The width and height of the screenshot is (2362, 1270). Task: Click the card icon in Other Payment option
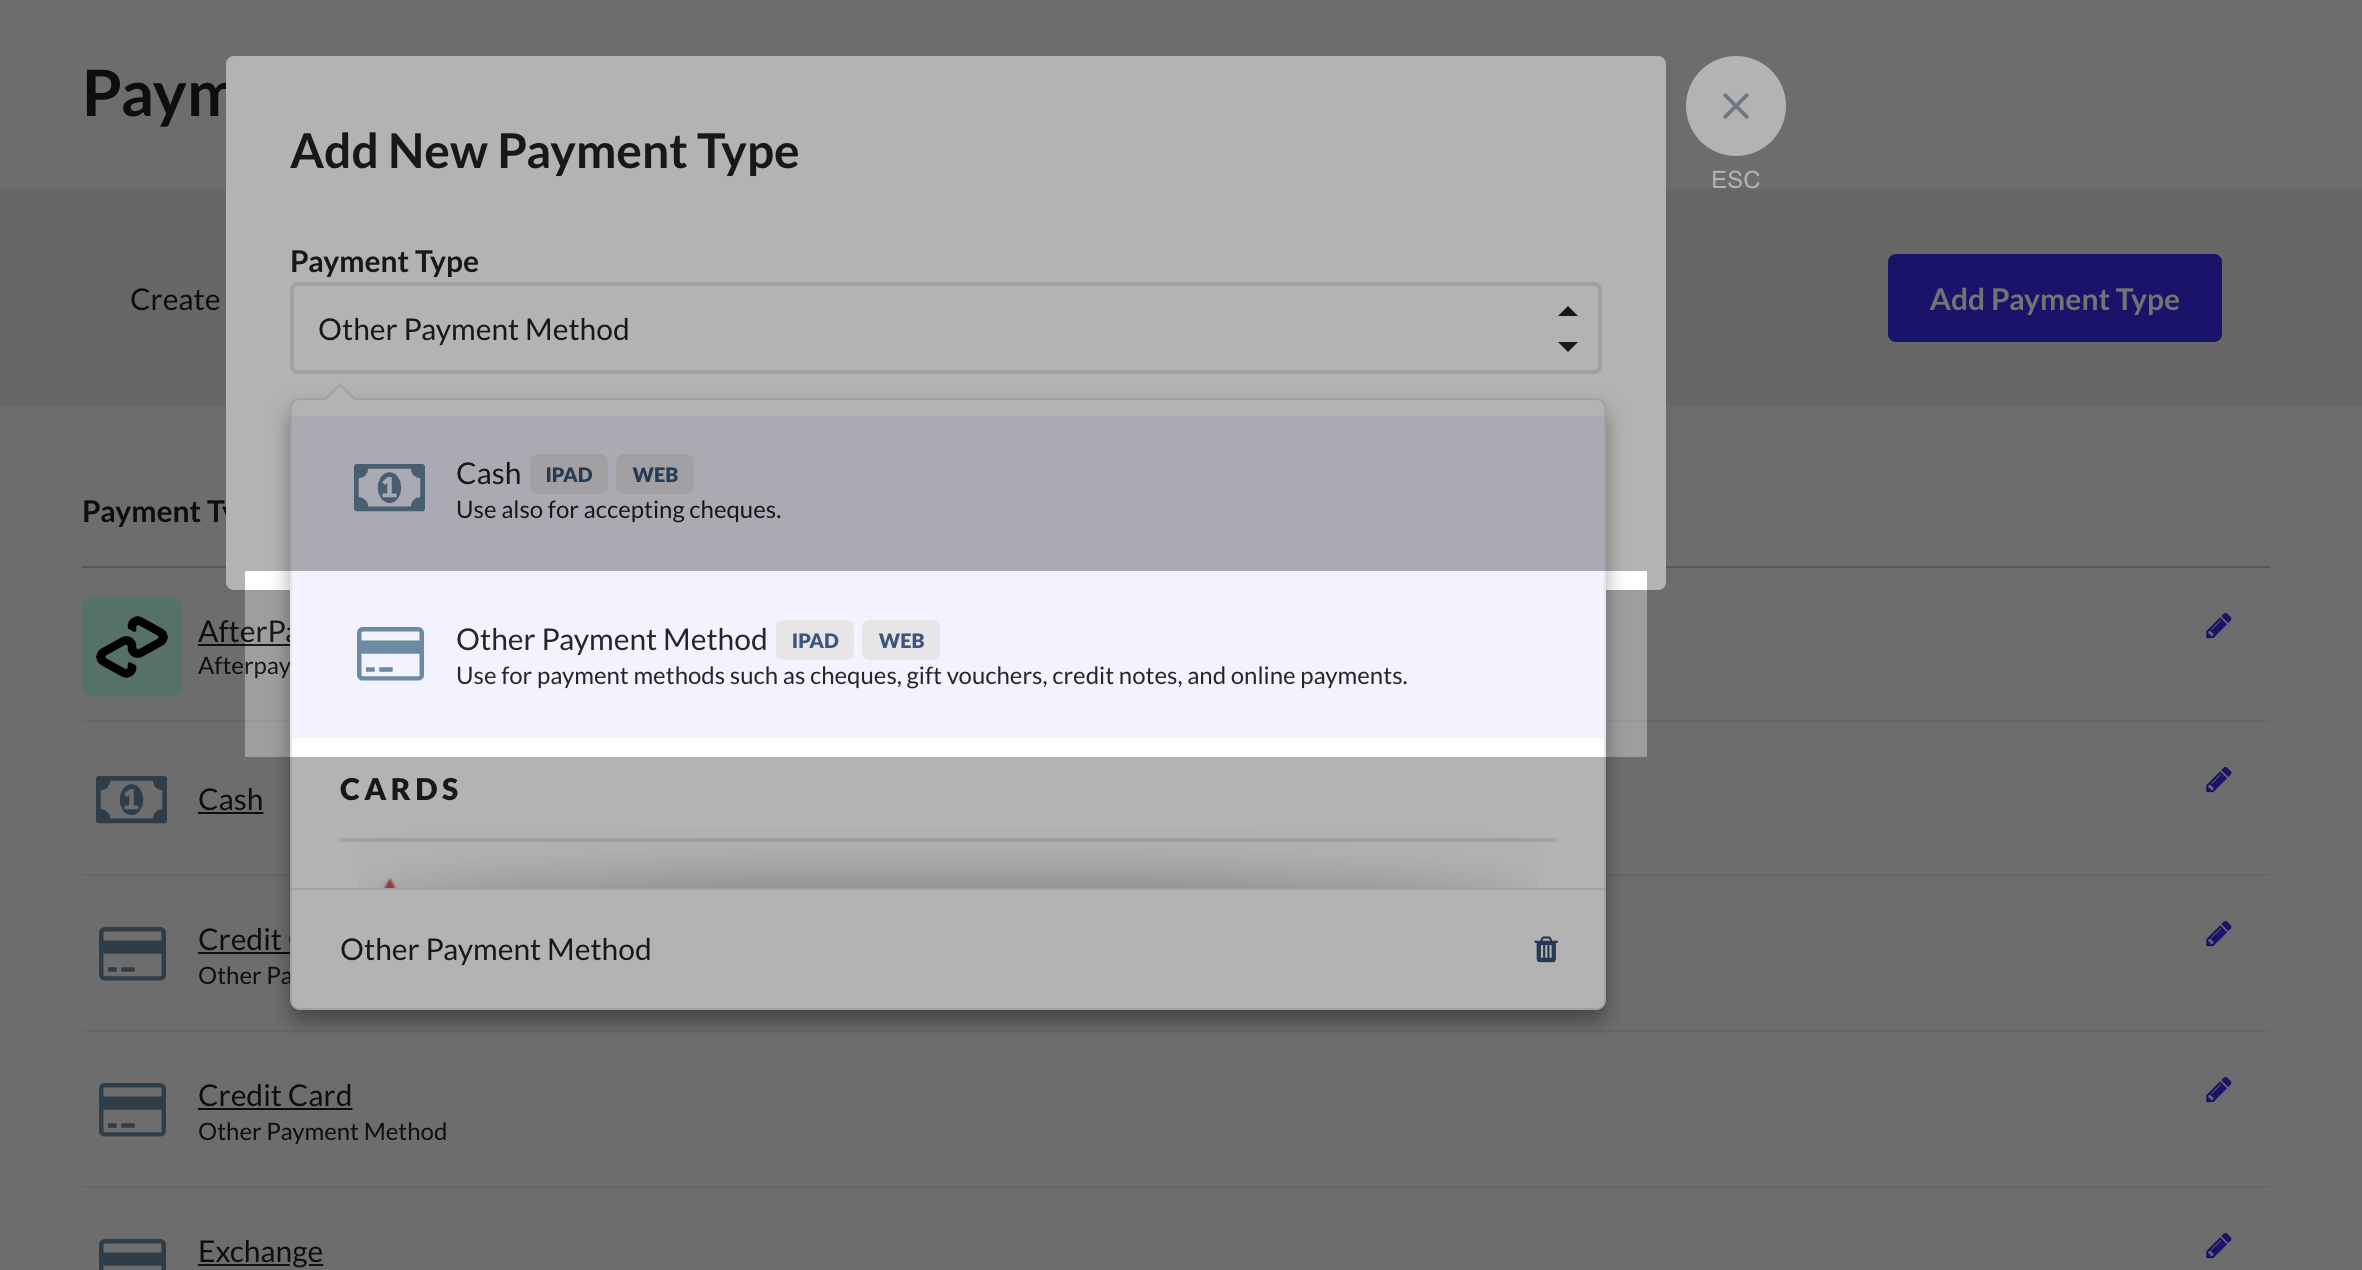[x=390, y=654]
